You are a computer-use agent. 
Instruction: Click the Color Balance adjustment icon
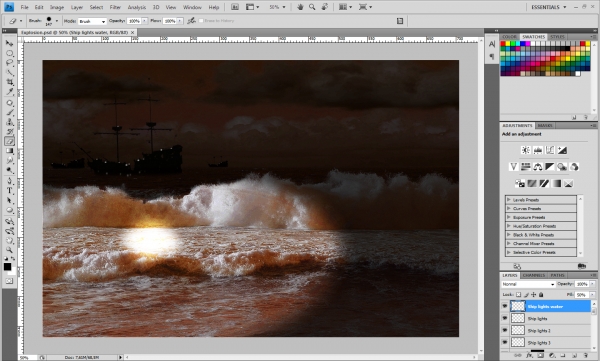[538, 167]
